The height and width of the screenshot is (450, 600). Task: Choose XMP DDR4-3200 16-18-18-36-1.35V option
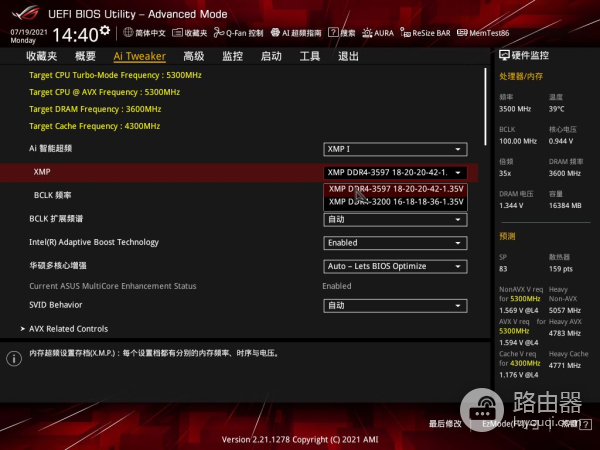[x=395, y=202]
